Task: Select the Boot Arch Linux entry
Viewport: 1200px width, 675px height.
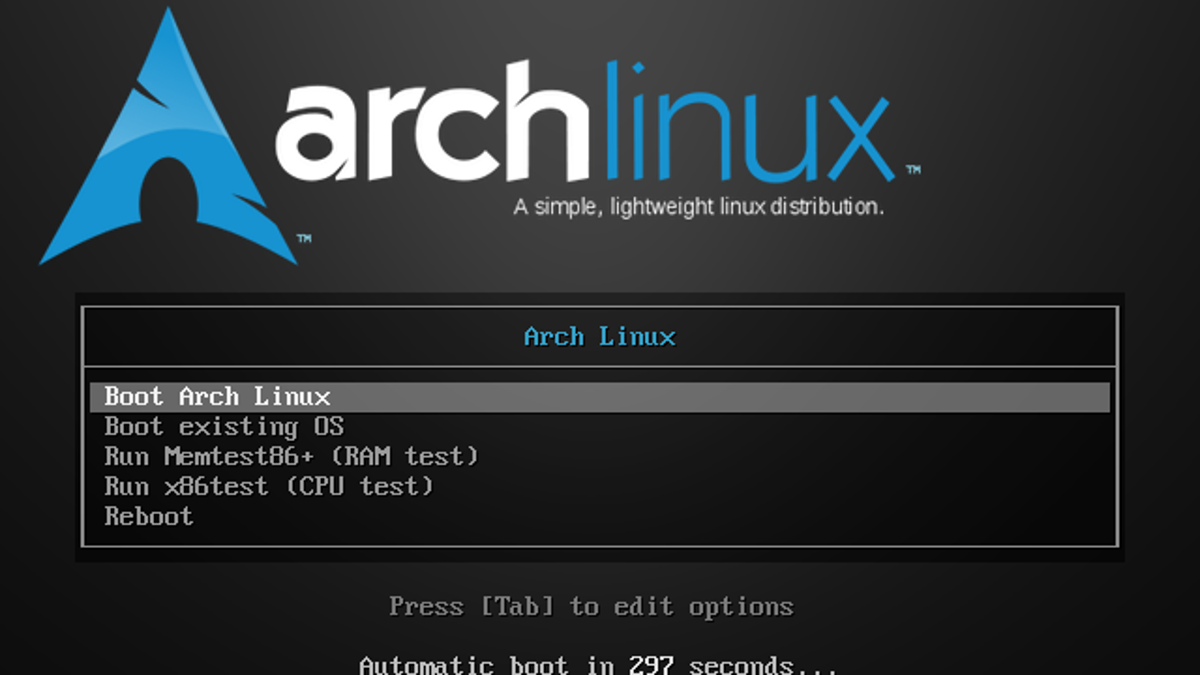Action: coord(599,396)
